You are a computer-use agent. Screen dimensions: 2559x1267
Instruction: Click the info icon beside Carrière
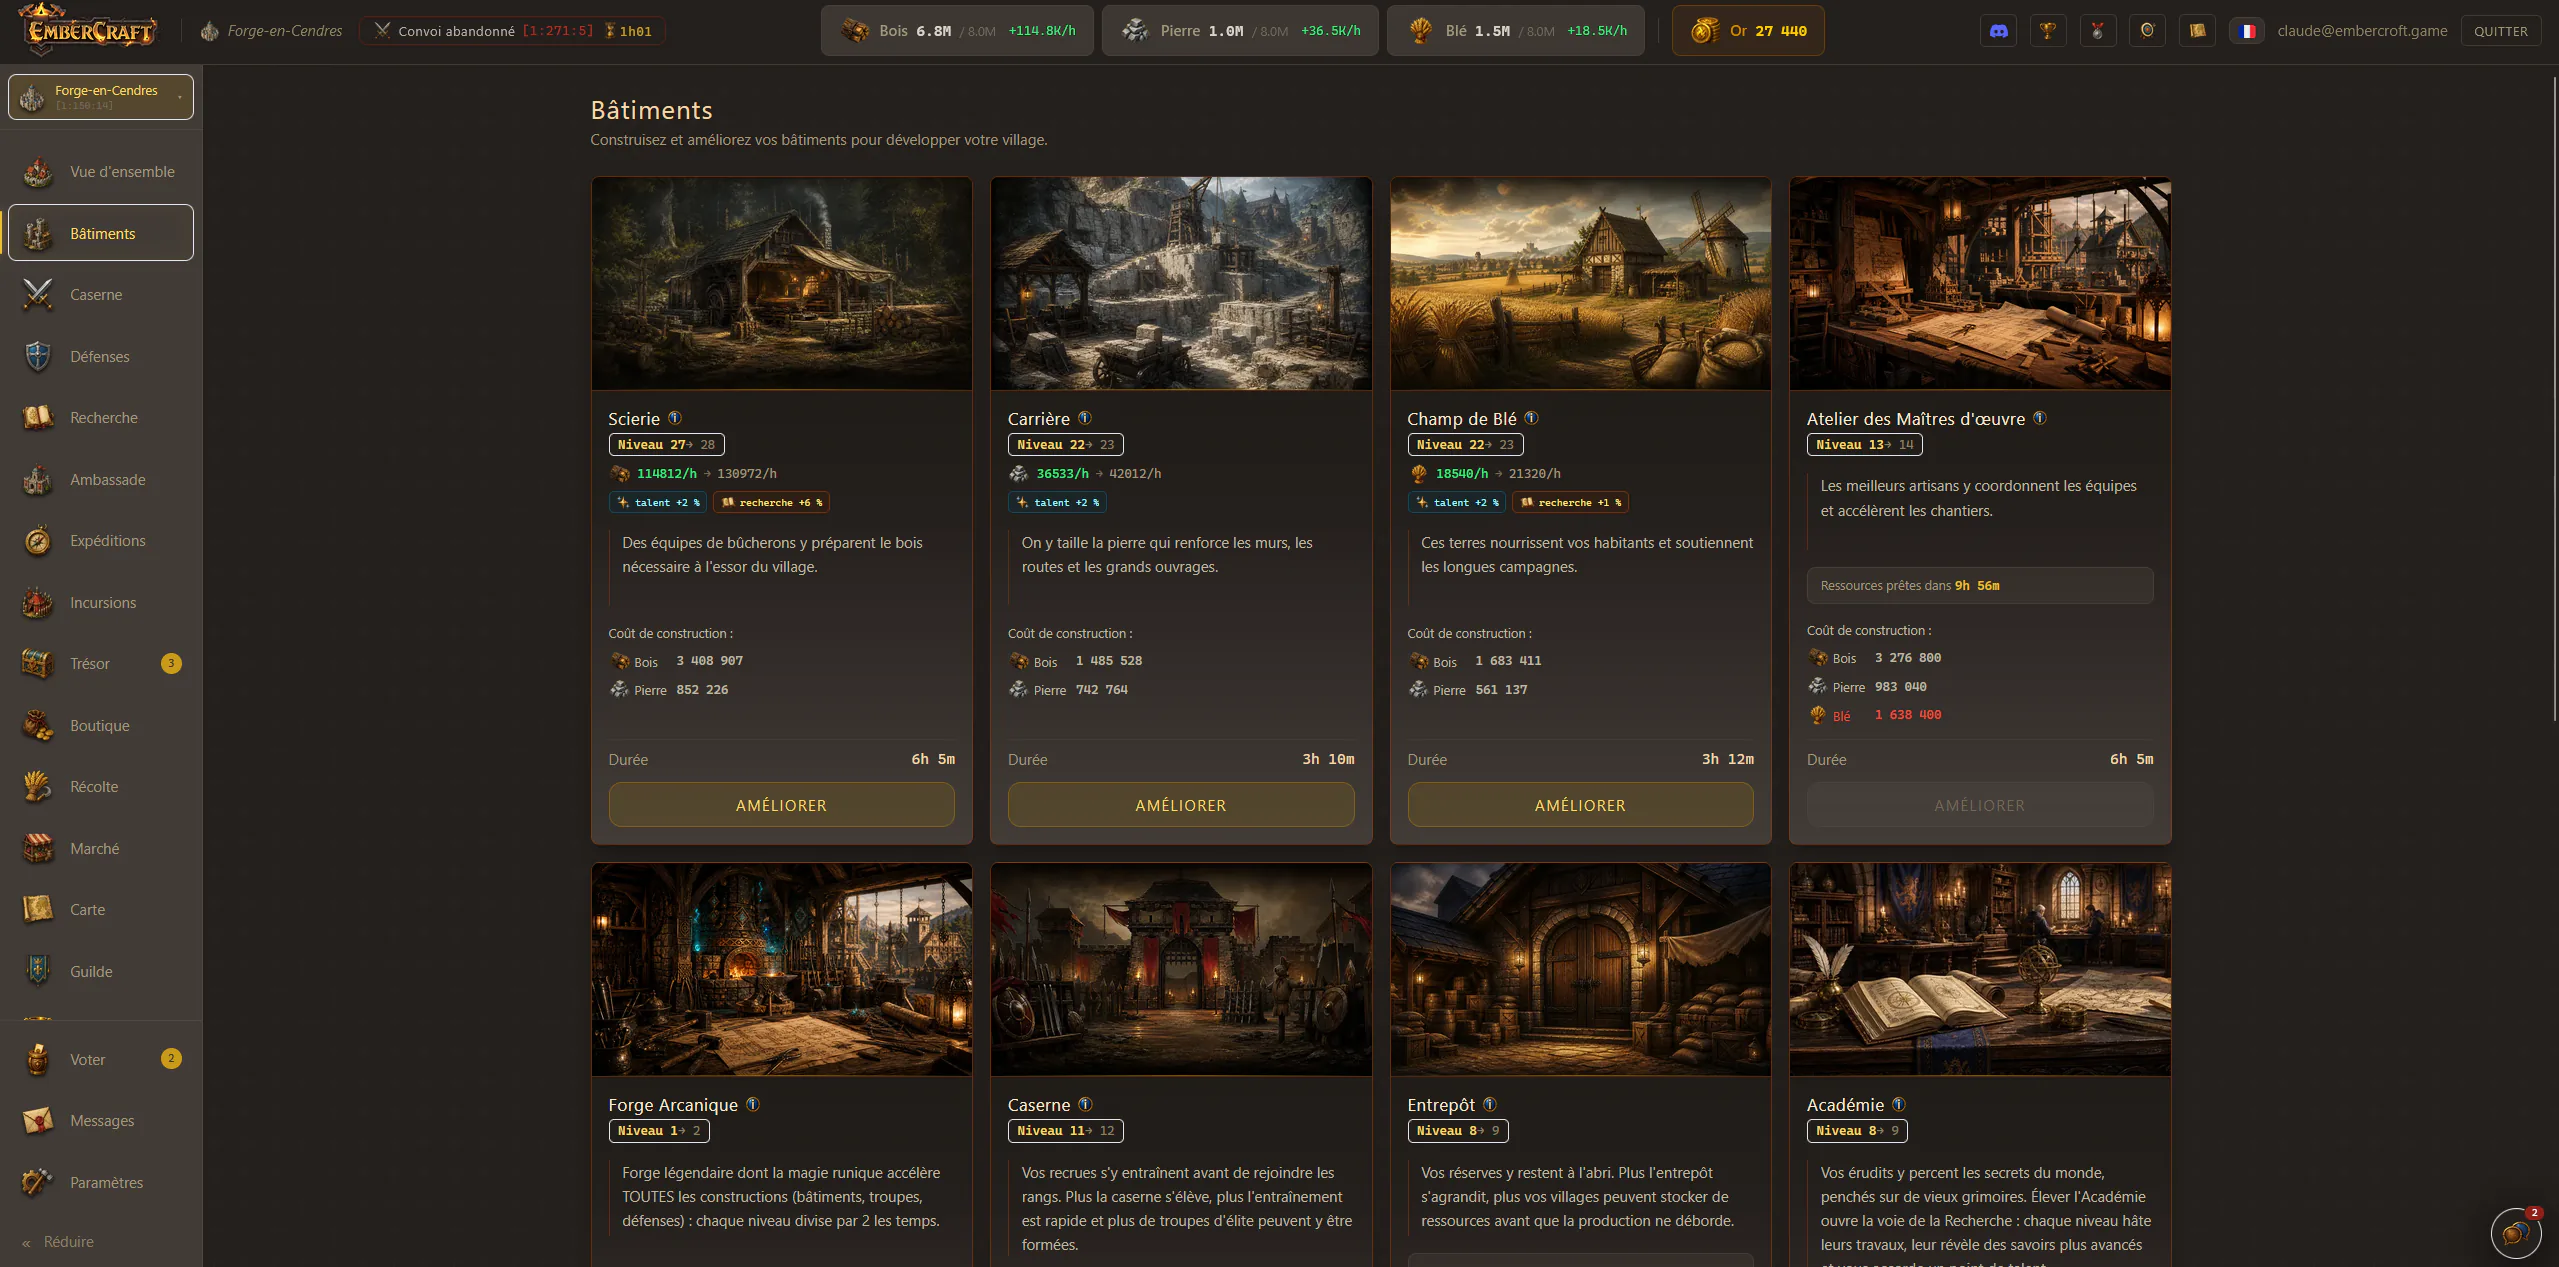pos(1085,418)
